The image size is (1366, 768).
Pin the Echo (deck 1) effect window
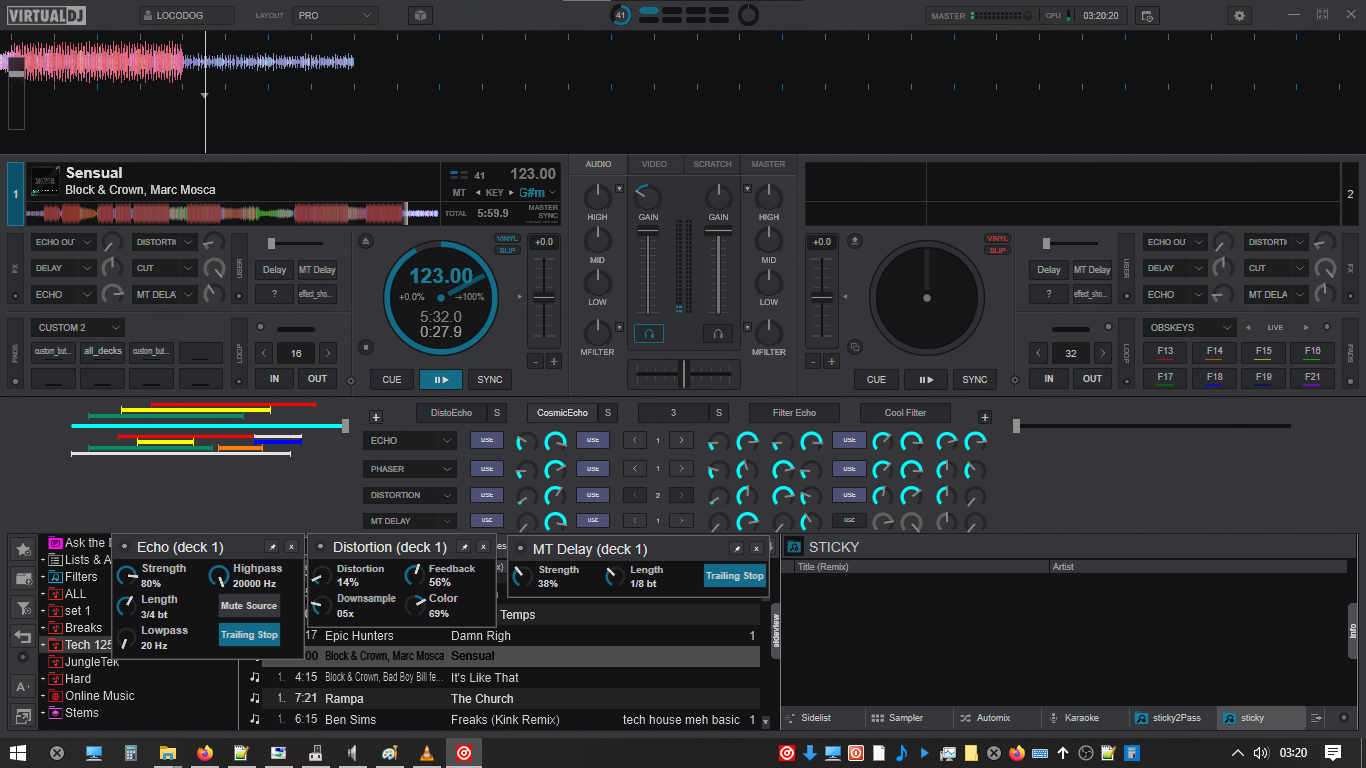coord(272,547)
